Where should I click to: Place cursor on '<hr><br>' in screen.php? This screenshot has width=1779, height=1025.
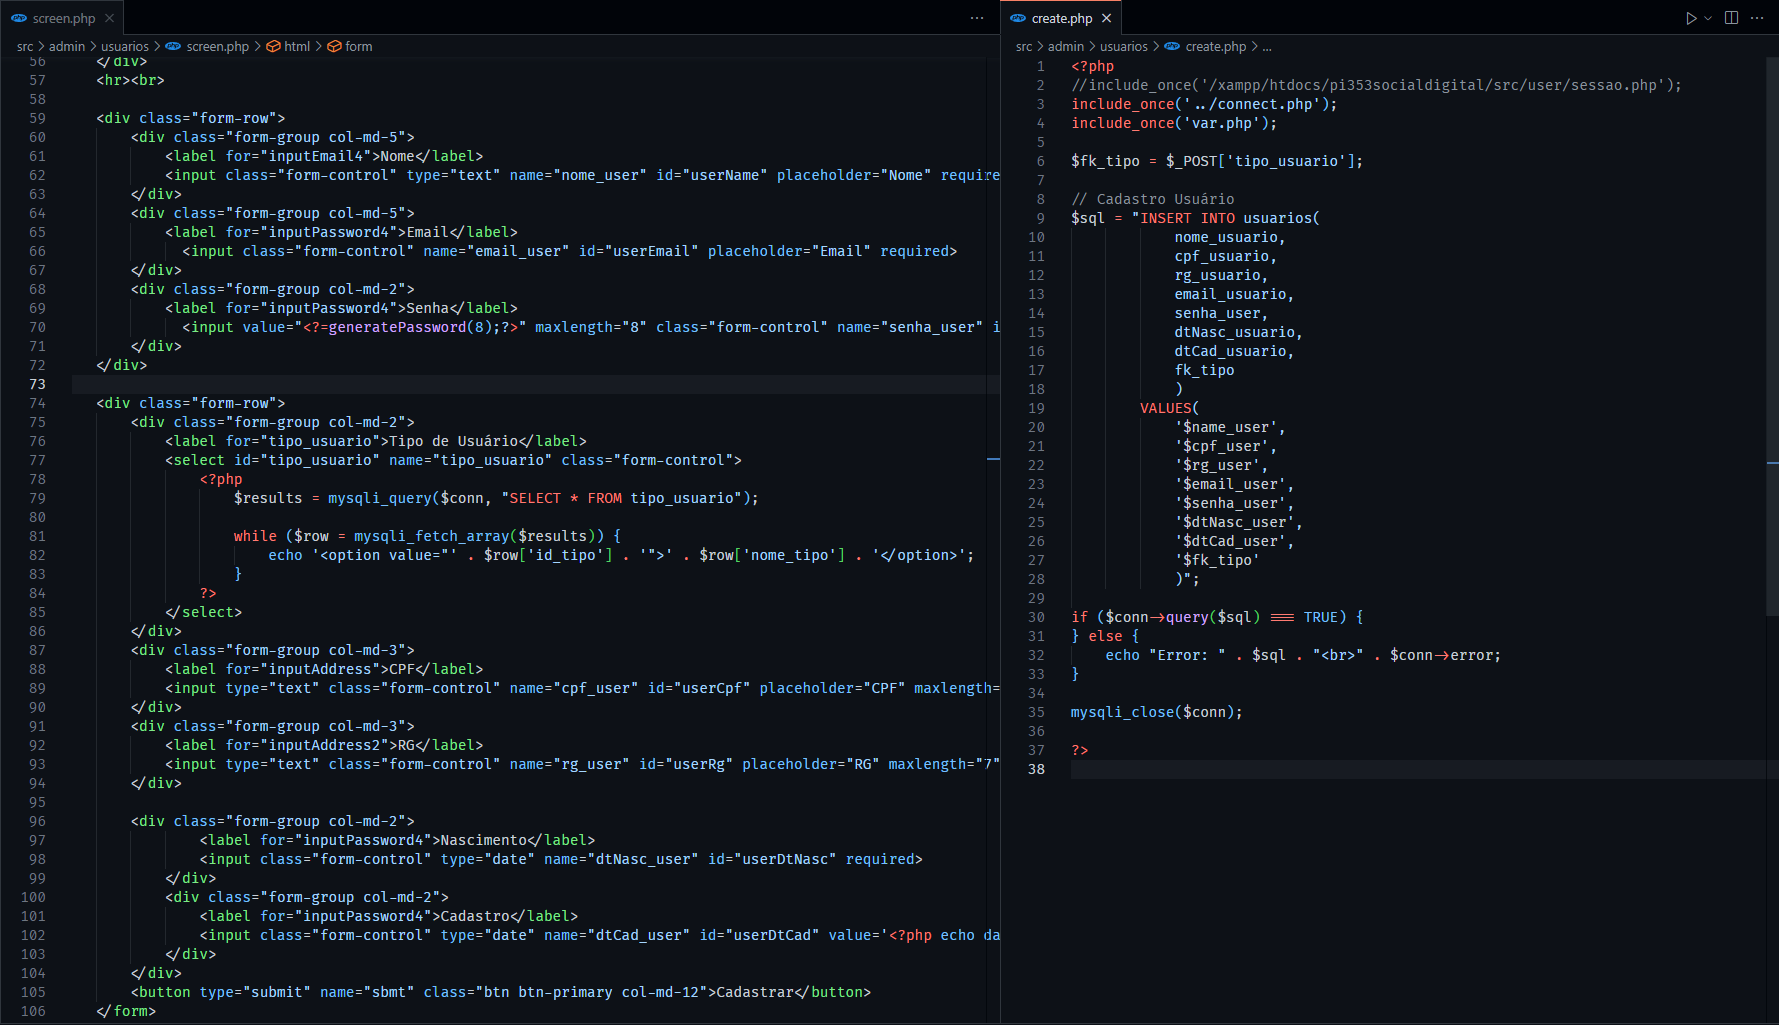point(130,80)
